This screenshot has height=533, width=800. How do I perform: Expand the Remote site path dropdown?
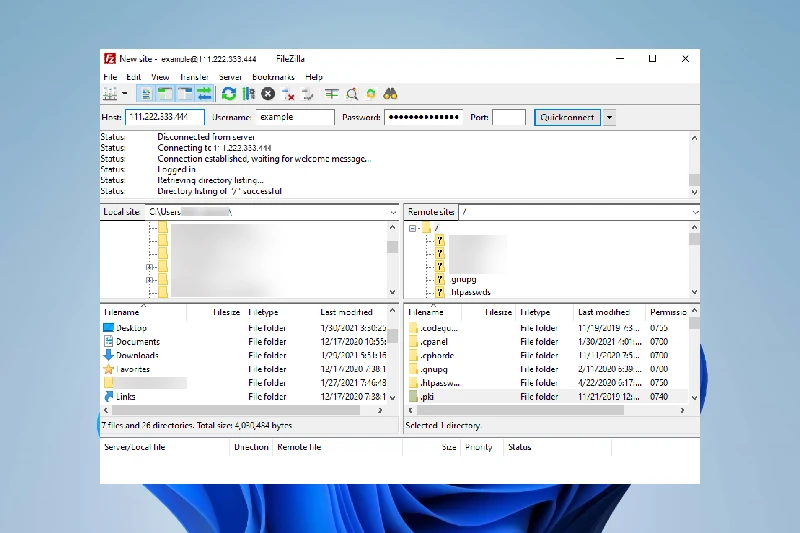tap(694, 212)
